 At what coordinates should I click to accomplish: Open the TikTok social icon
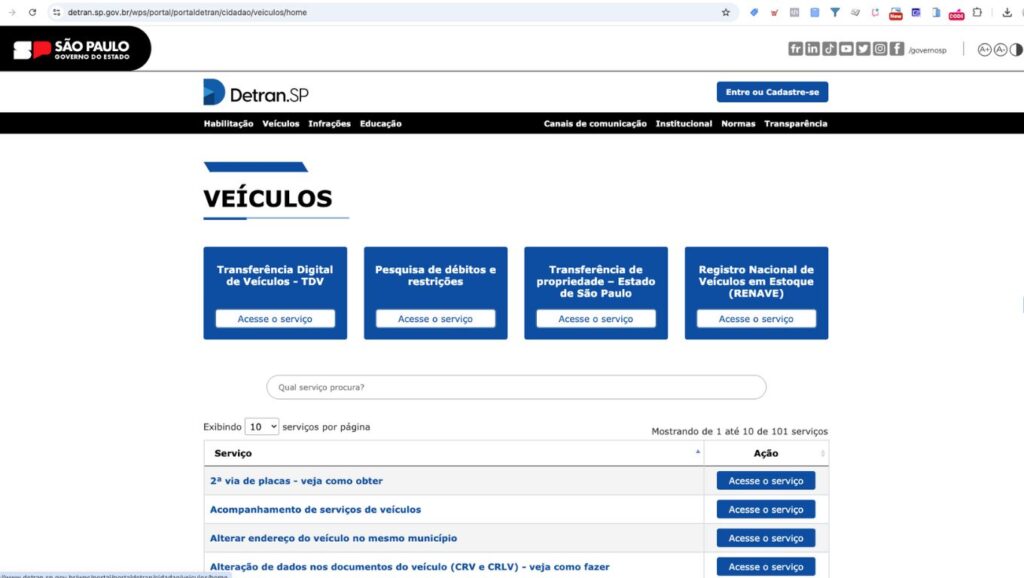click(x=829, y=49)
